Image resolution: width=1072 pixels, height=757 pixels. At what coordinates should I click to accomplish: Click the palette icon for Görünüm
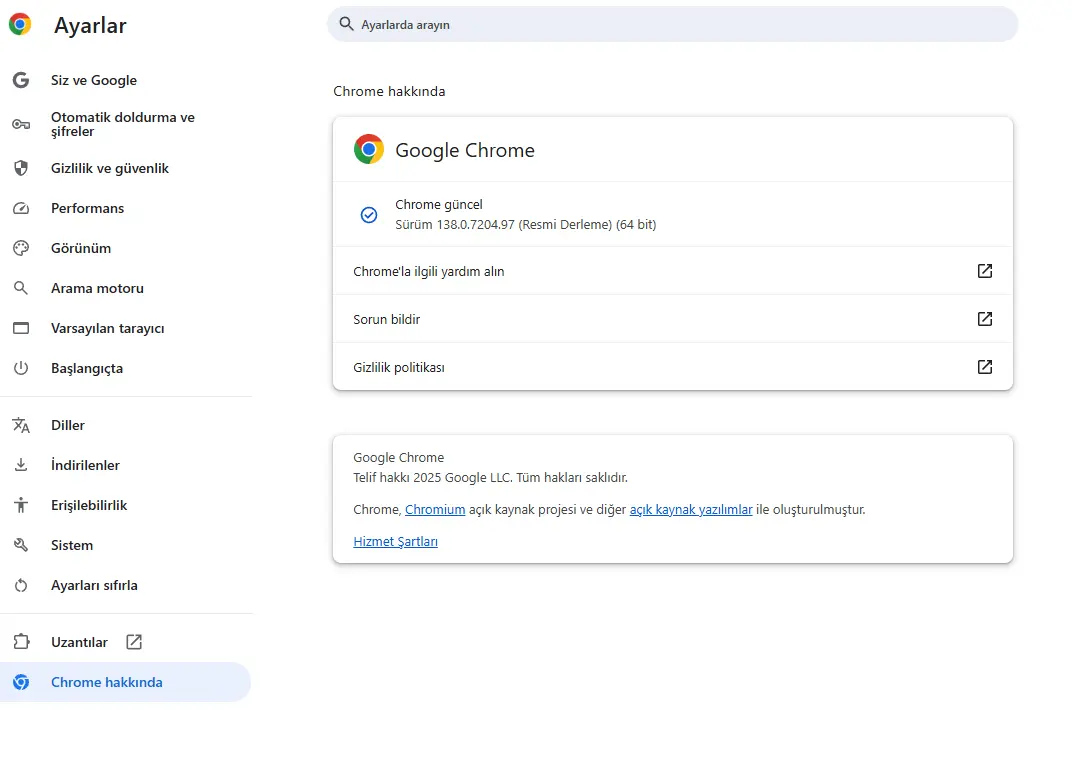coord(21,248)
